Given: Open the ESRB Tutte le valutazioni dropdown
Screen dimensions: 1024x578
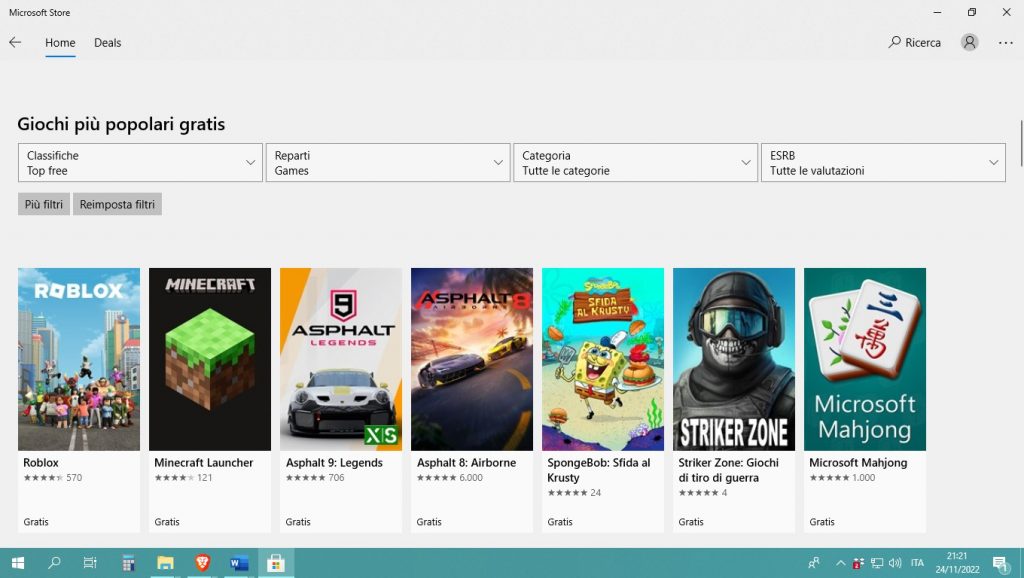Looking at the screenshot, I should coord(883,162).
